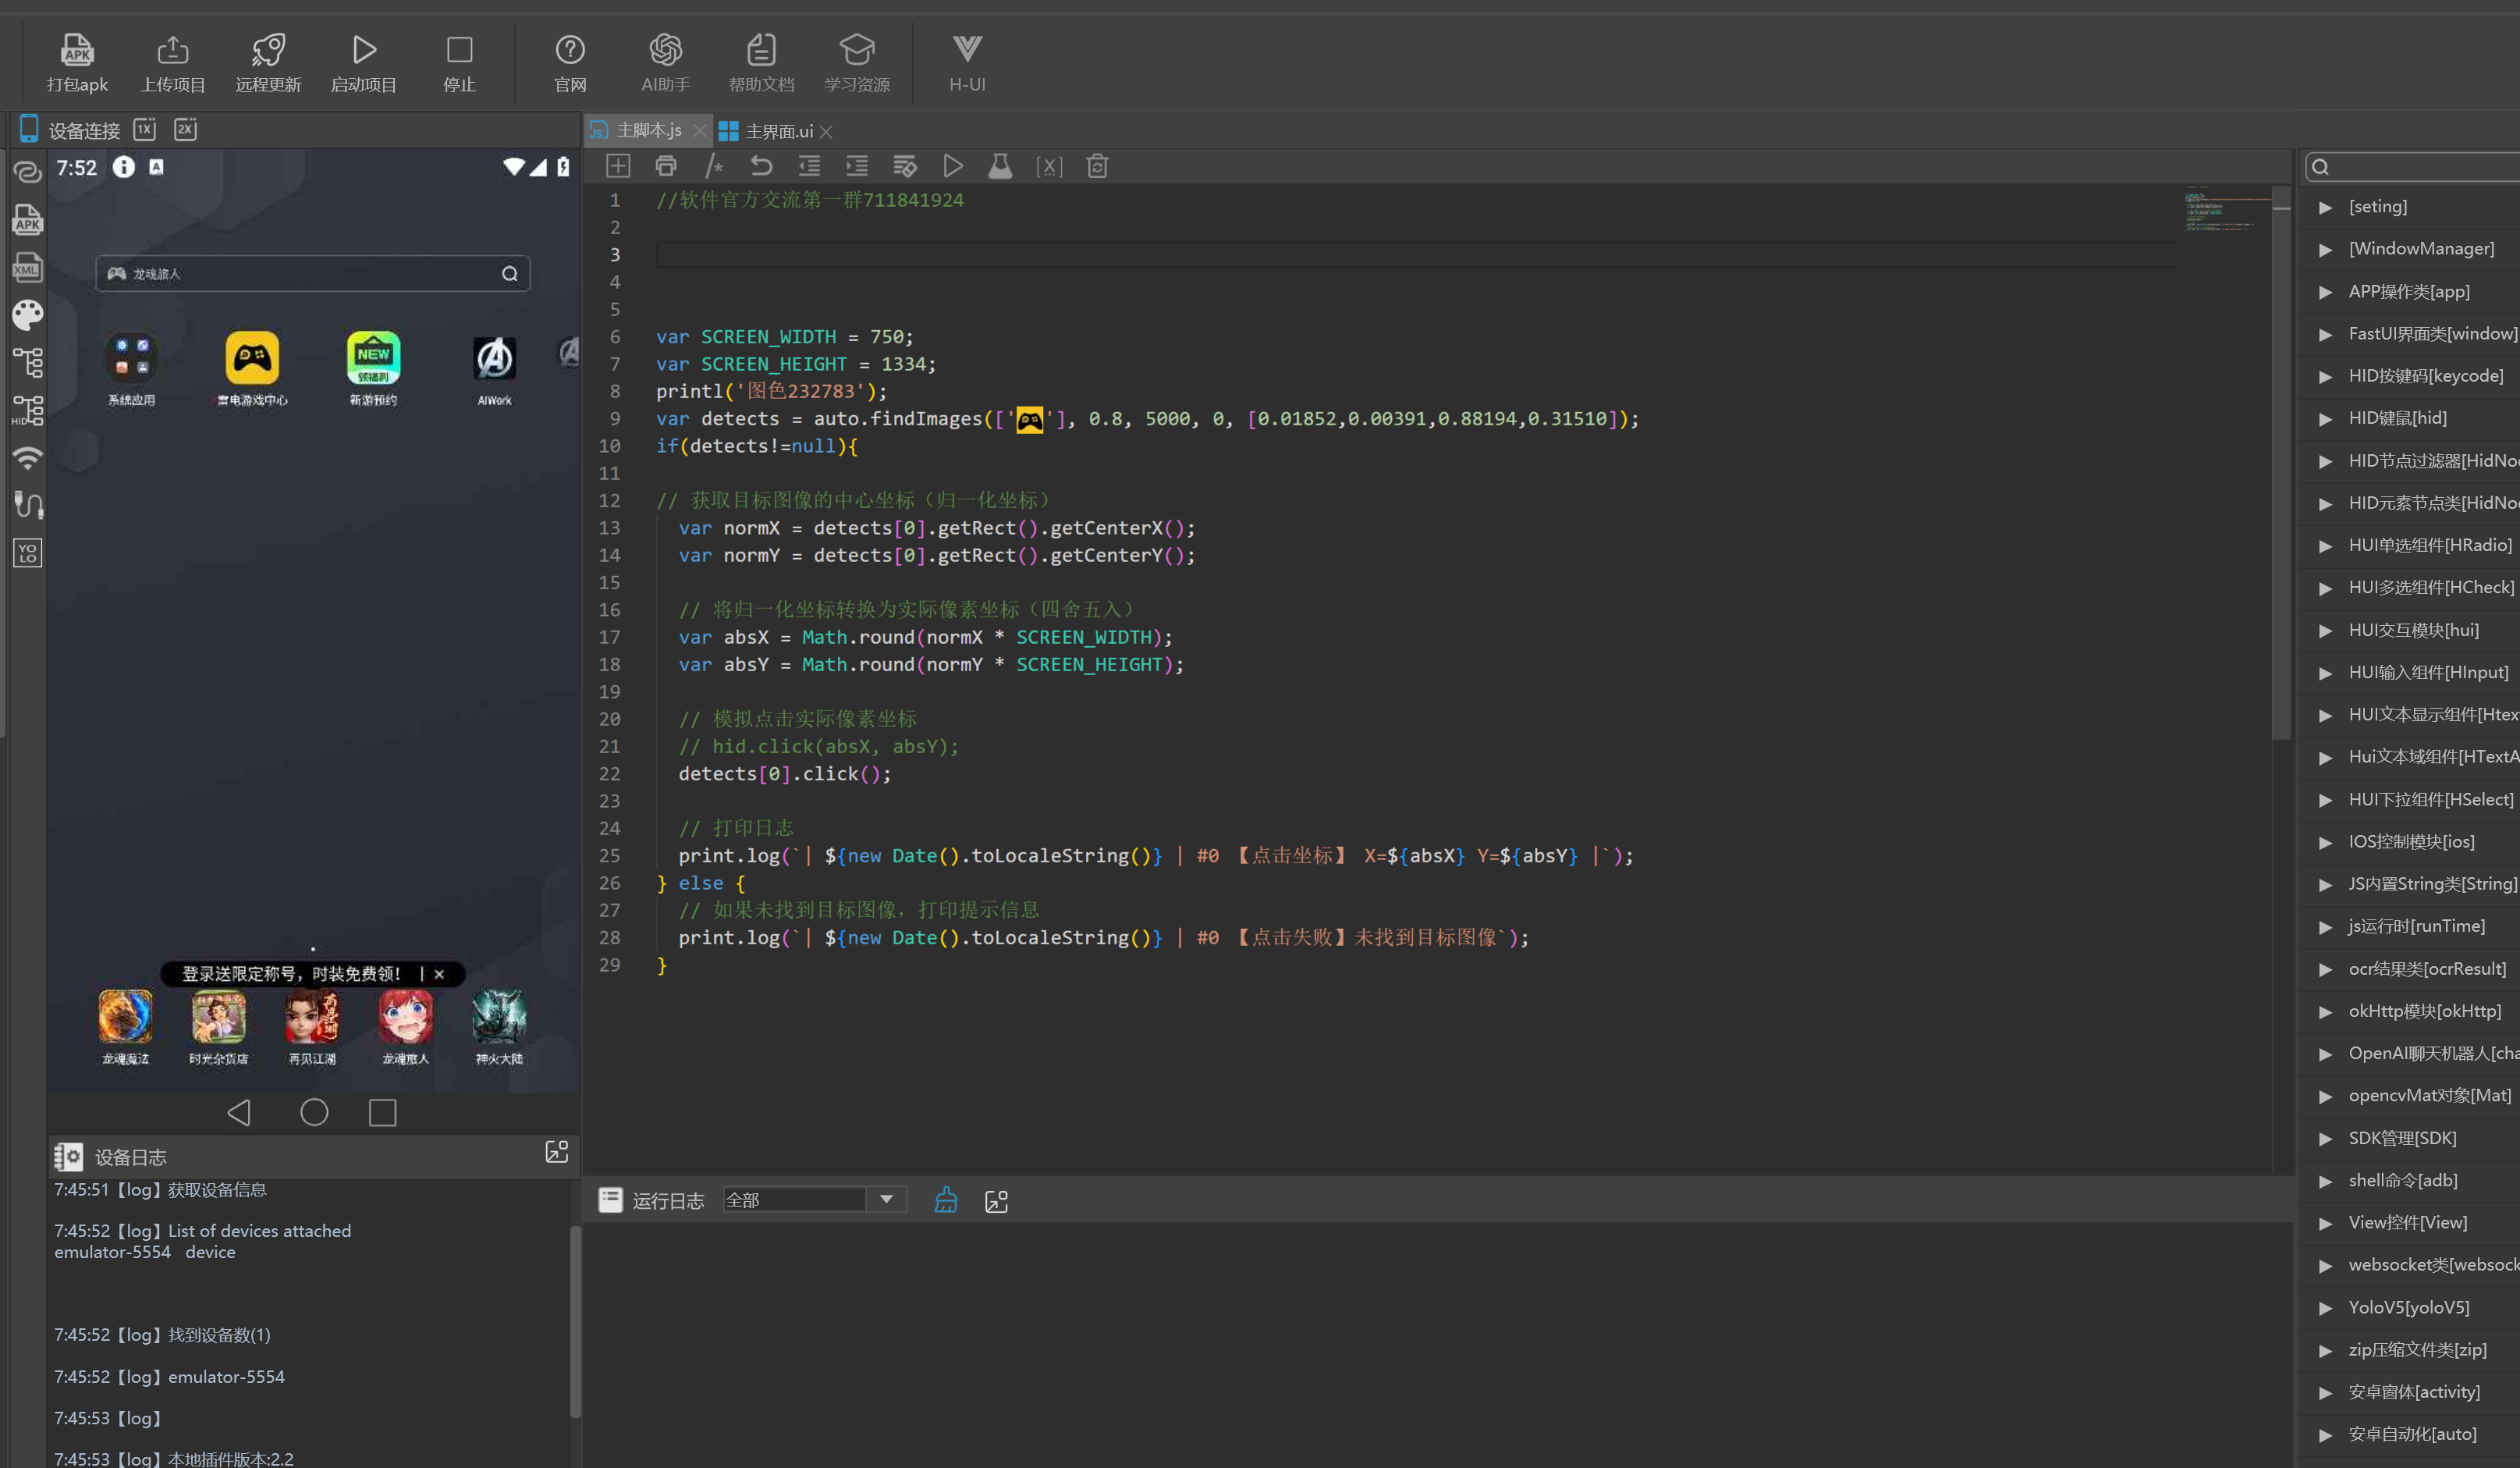
Task: Click the API search field
Action: tap(2412, 167)
